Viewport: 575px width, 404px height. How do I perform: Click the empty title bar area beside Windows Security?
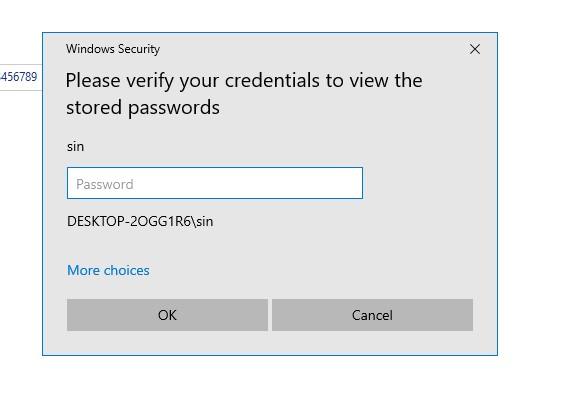pos(312,49)
